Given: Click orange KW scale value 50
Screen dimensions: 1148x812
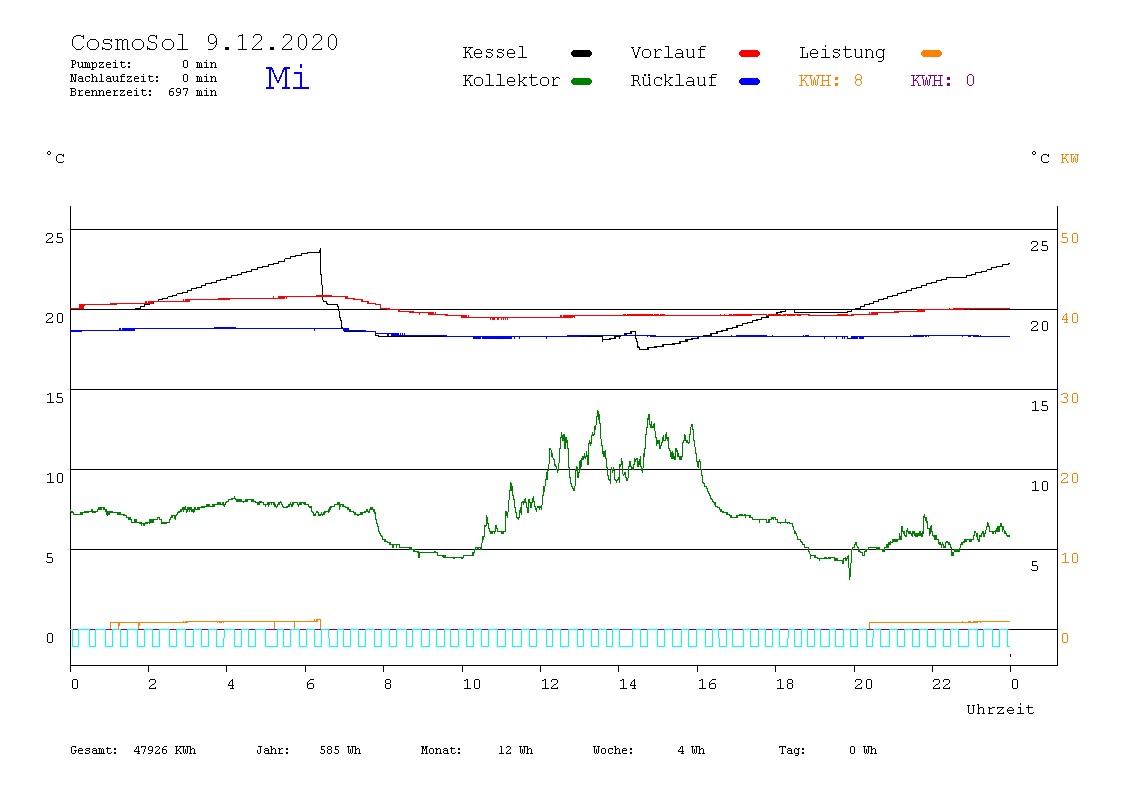Looking at the screenshot, I should tap(1070, 238).
